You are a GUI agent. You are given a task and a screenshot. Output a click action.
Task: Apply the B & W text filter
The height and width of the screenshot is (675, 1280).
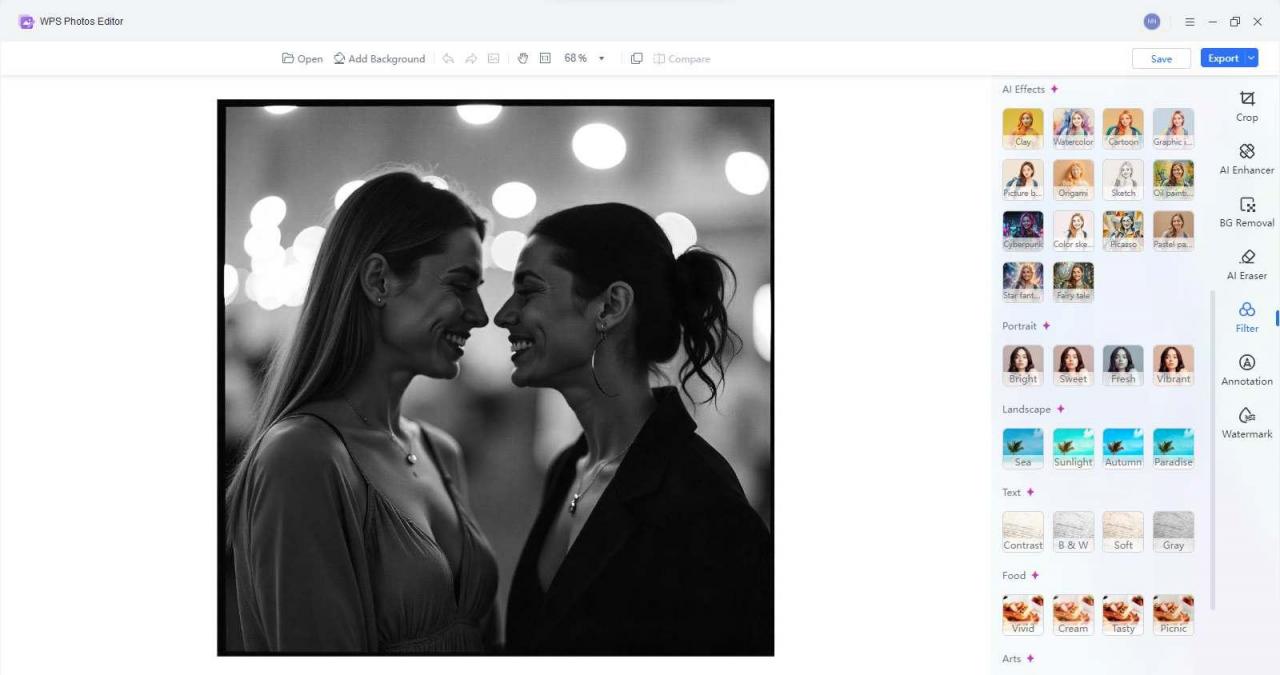pyautogui.click(x=1072, y=530)
